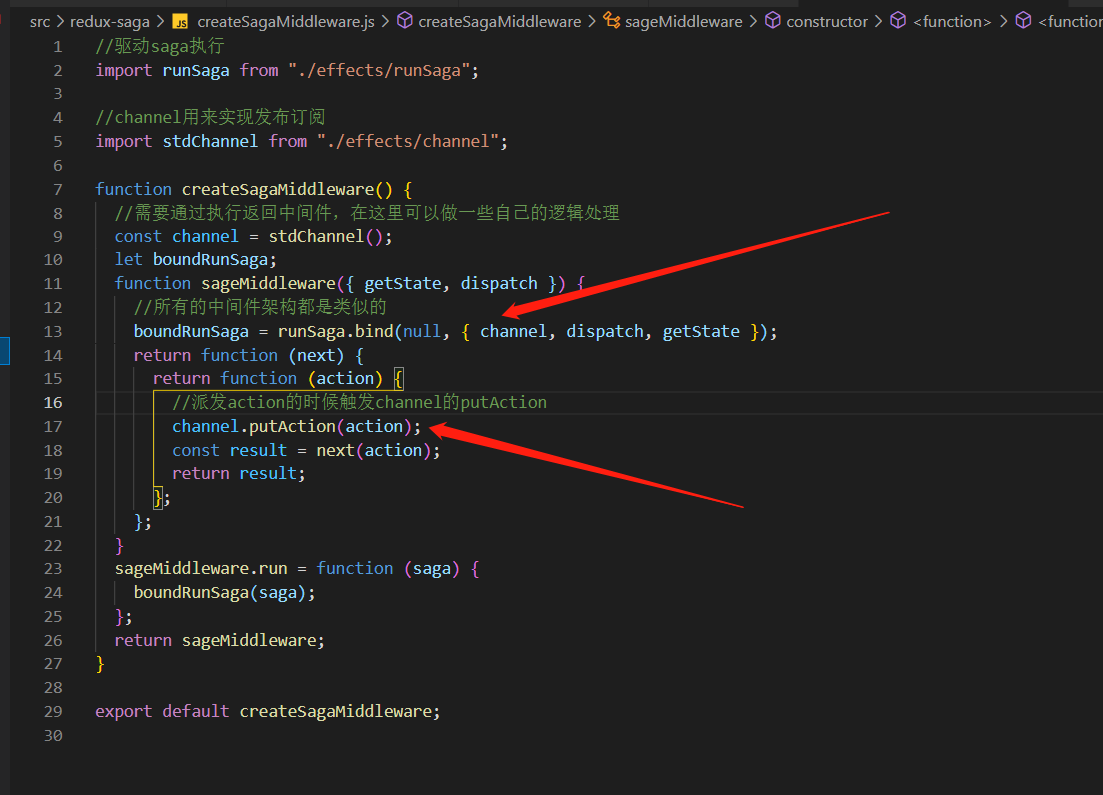
Task: Click runSaga.bind on line 13
Action: 335,331
